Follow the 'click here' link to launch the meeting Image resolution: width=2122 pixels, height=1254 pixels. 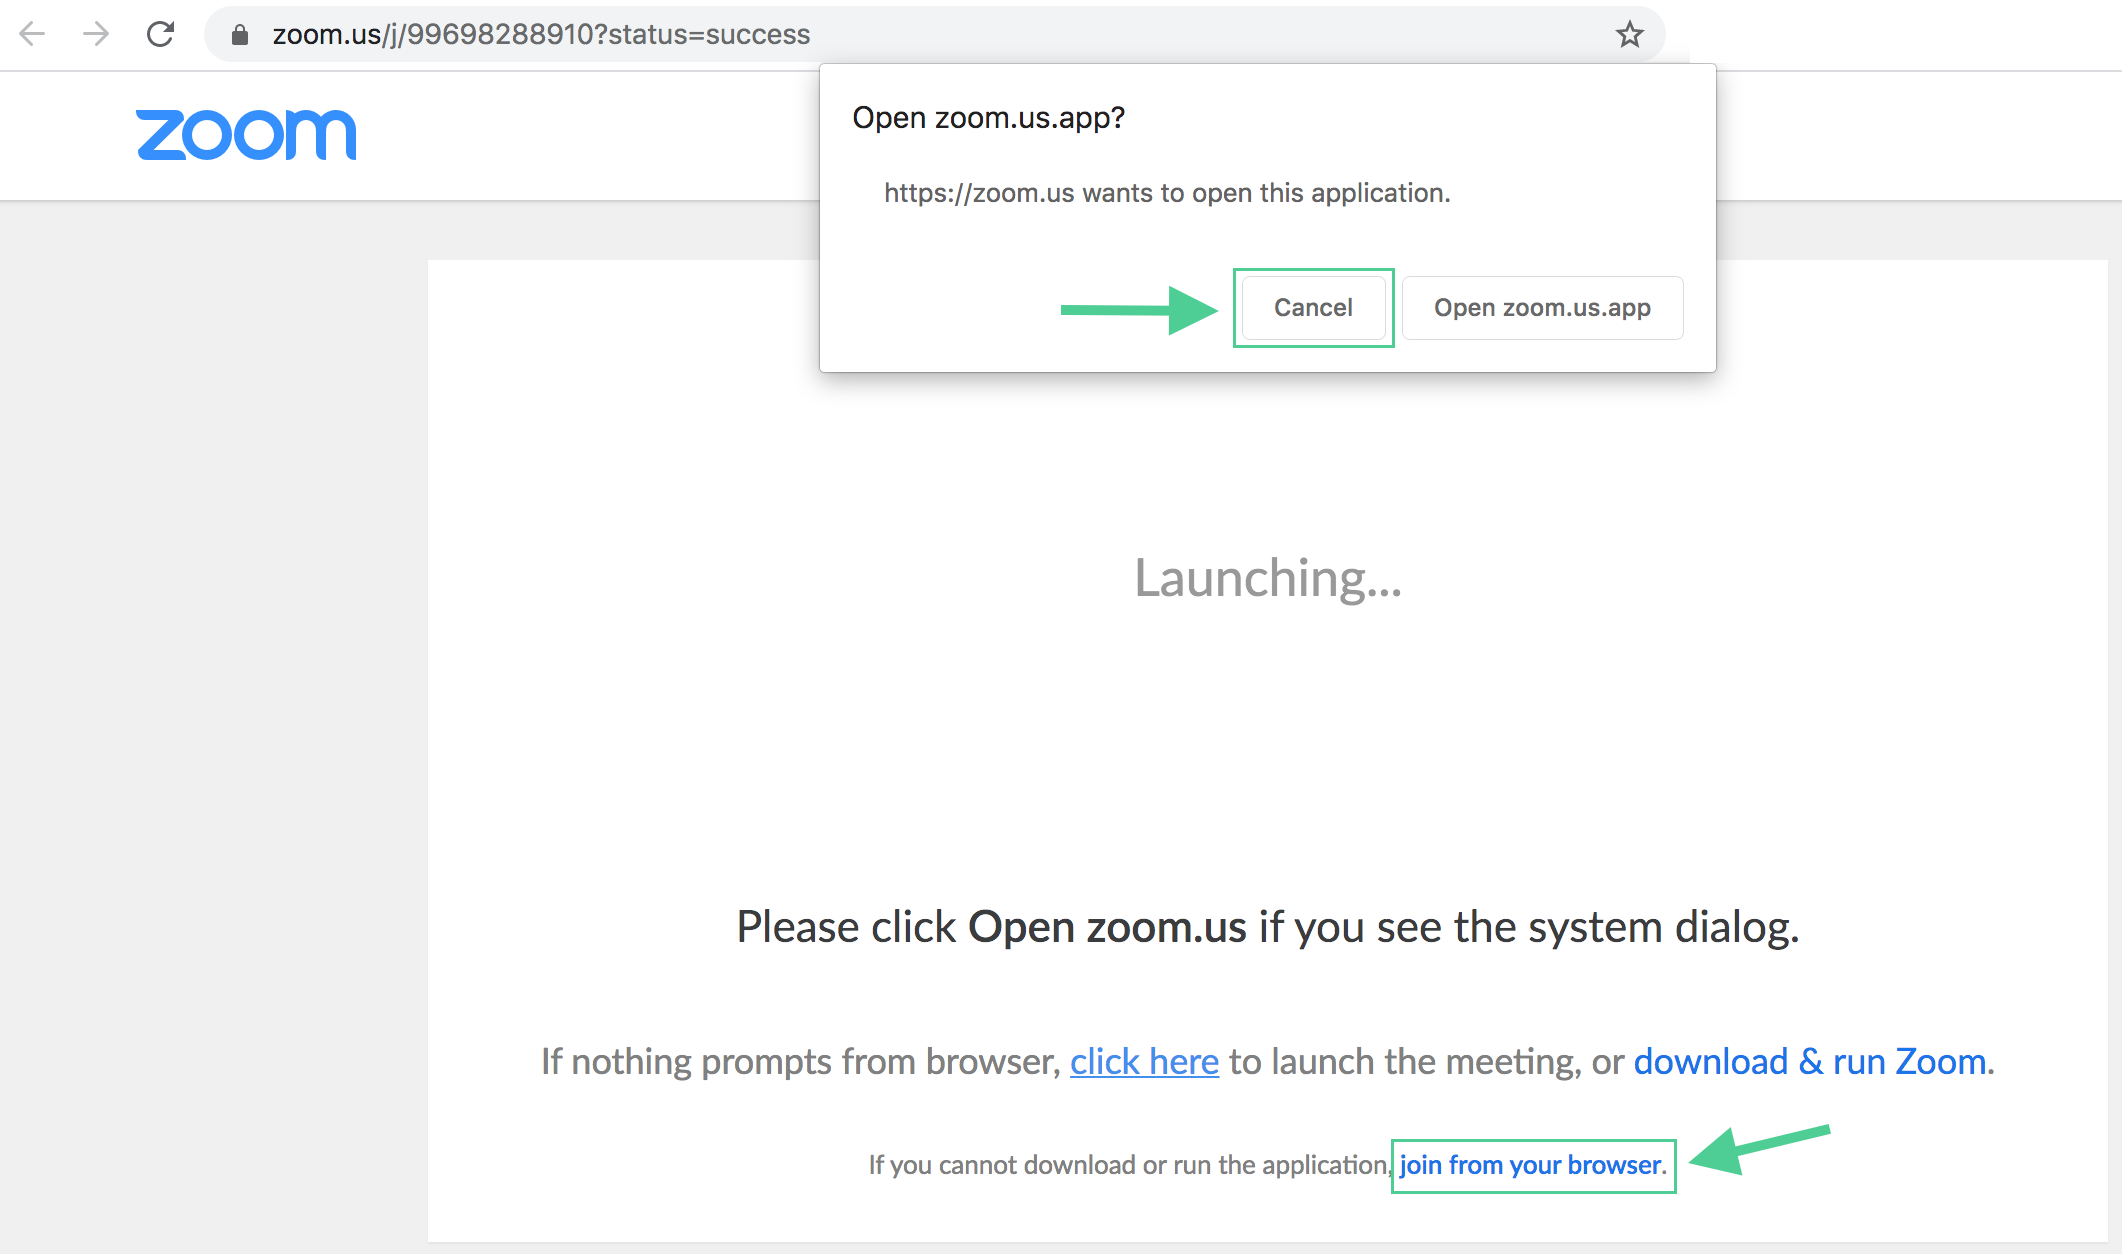[1144, 1062]
